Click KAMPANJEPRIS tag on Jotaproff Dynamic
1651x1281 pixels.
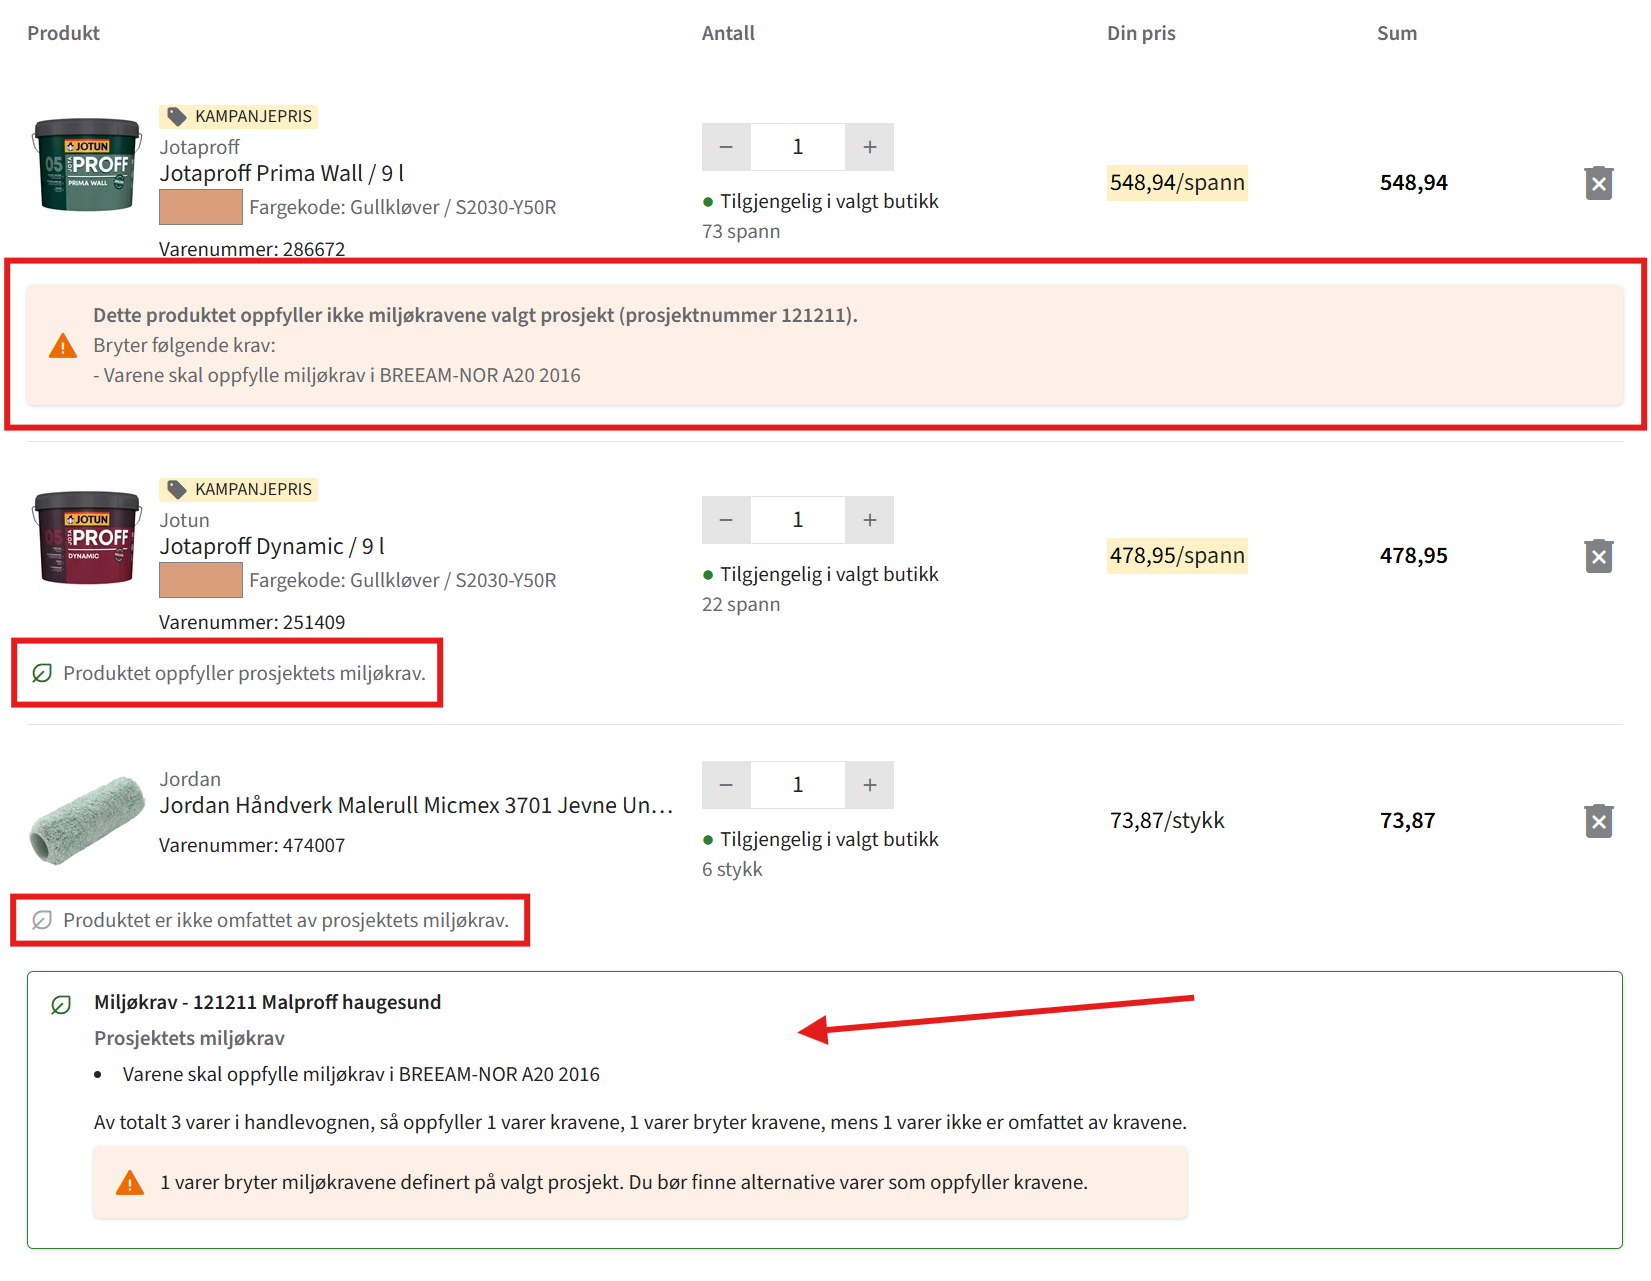tap(238, 490)
